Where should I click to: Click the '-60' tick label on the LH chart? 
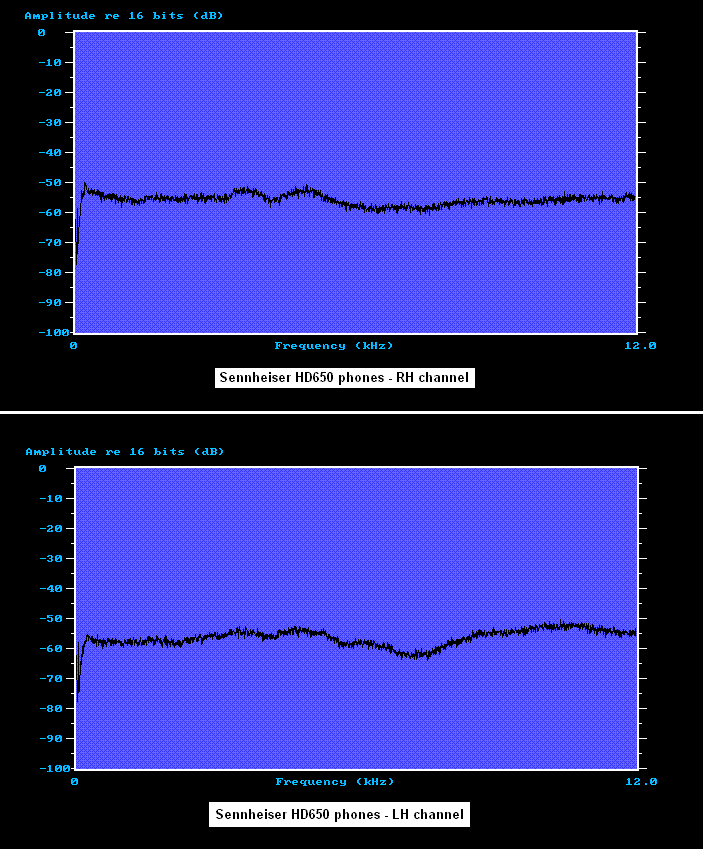(x=51, y=648)
